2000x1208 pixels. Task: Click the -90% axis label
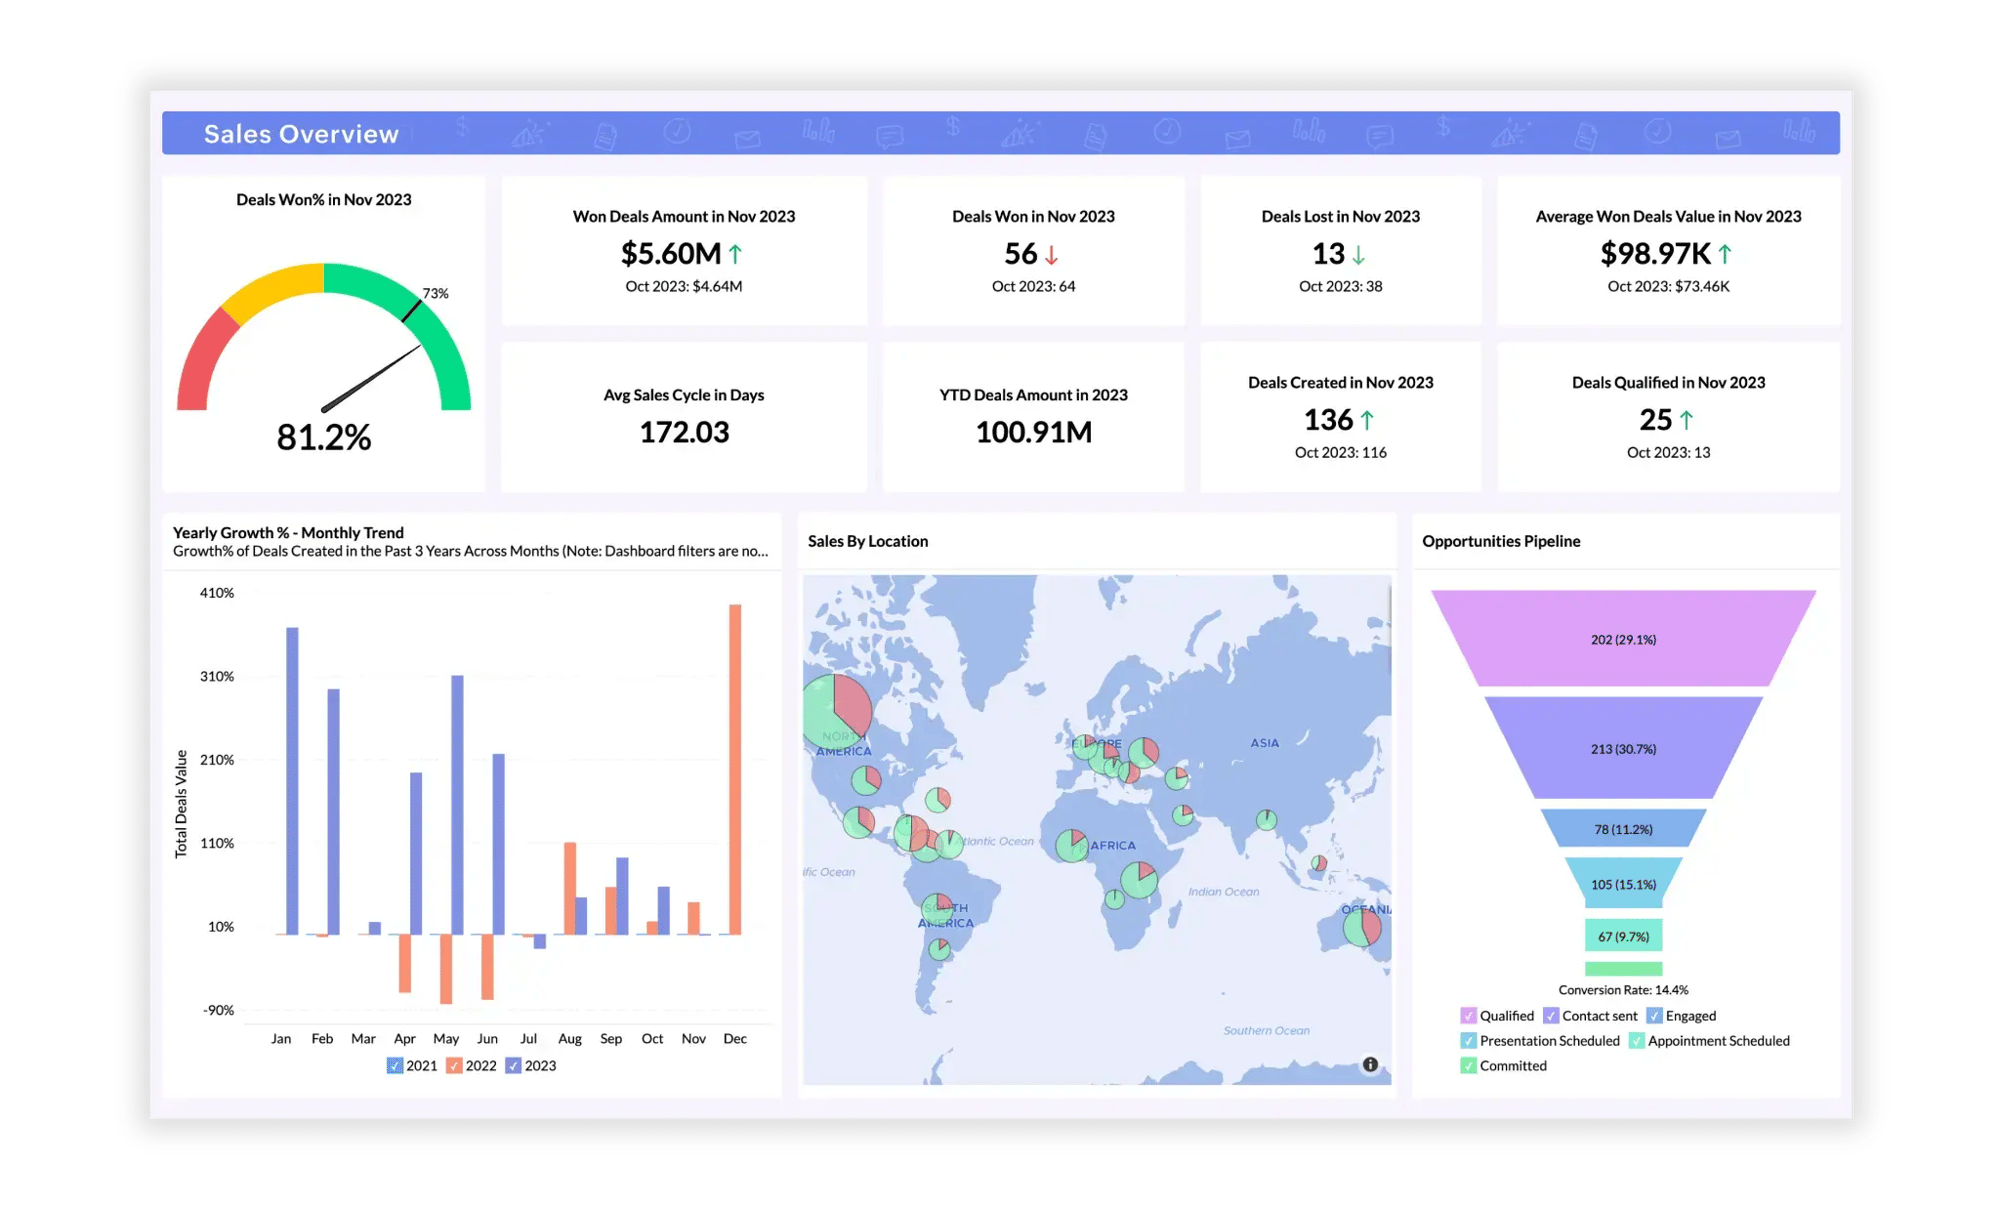[x=218, y=1010]
